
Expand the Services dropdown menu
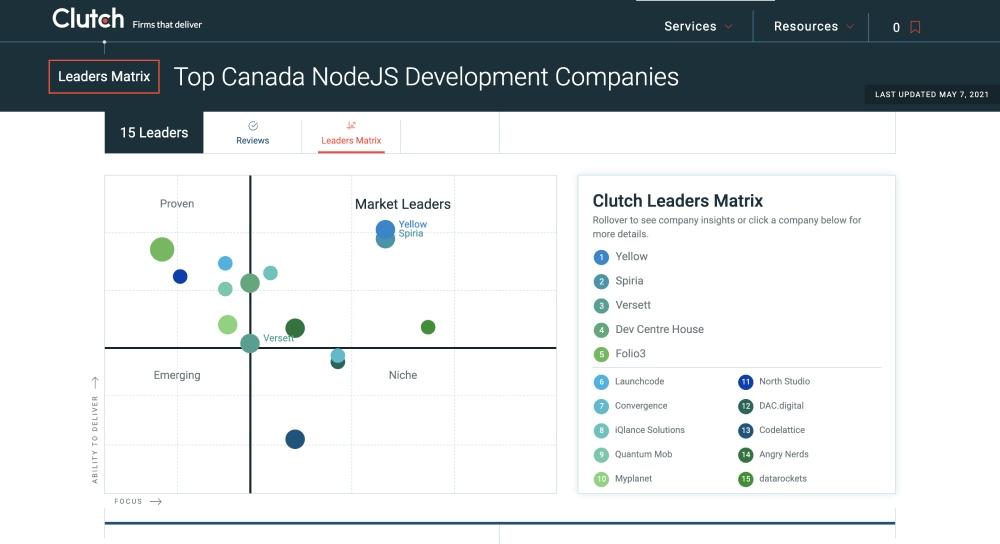[x=698, y=26]
